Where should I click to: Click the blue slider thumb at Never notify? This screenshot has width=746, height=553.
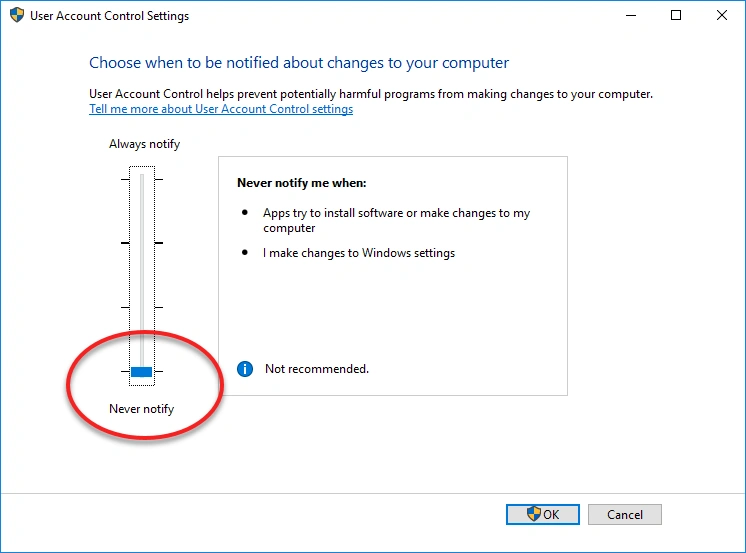[142, 372]
